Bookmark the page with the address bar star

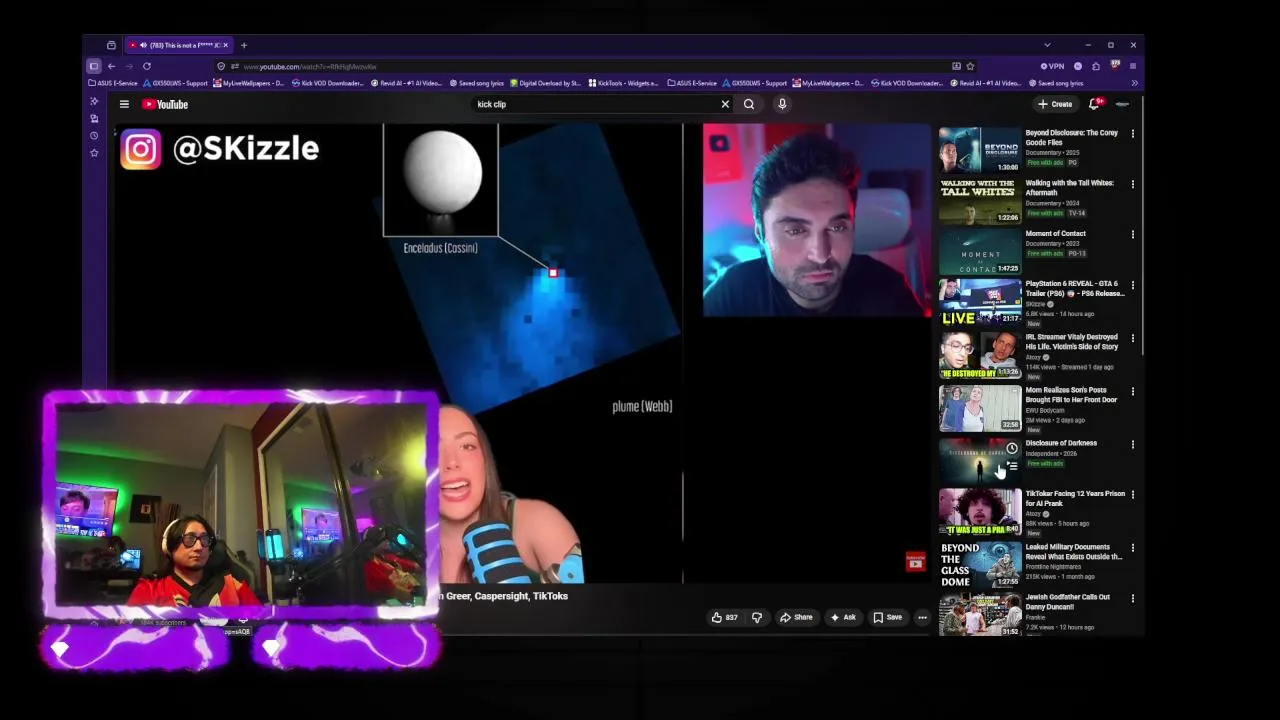click(970, 66)
